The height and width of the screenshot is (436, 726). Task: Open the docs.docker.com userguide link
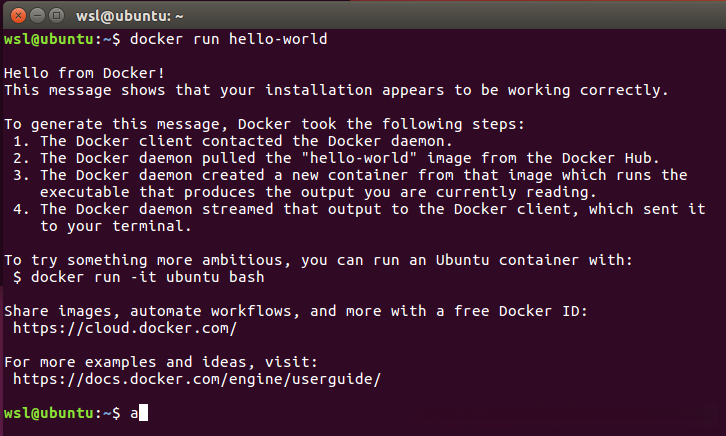coord(198,379)
